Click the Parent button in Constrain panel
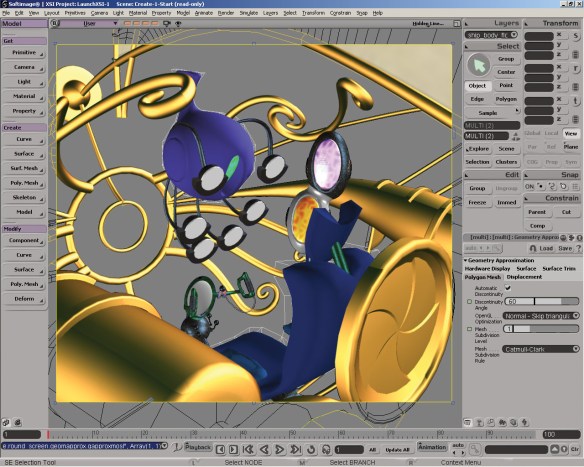The width and height of the screenshot is (584, 467). (537, 212)
